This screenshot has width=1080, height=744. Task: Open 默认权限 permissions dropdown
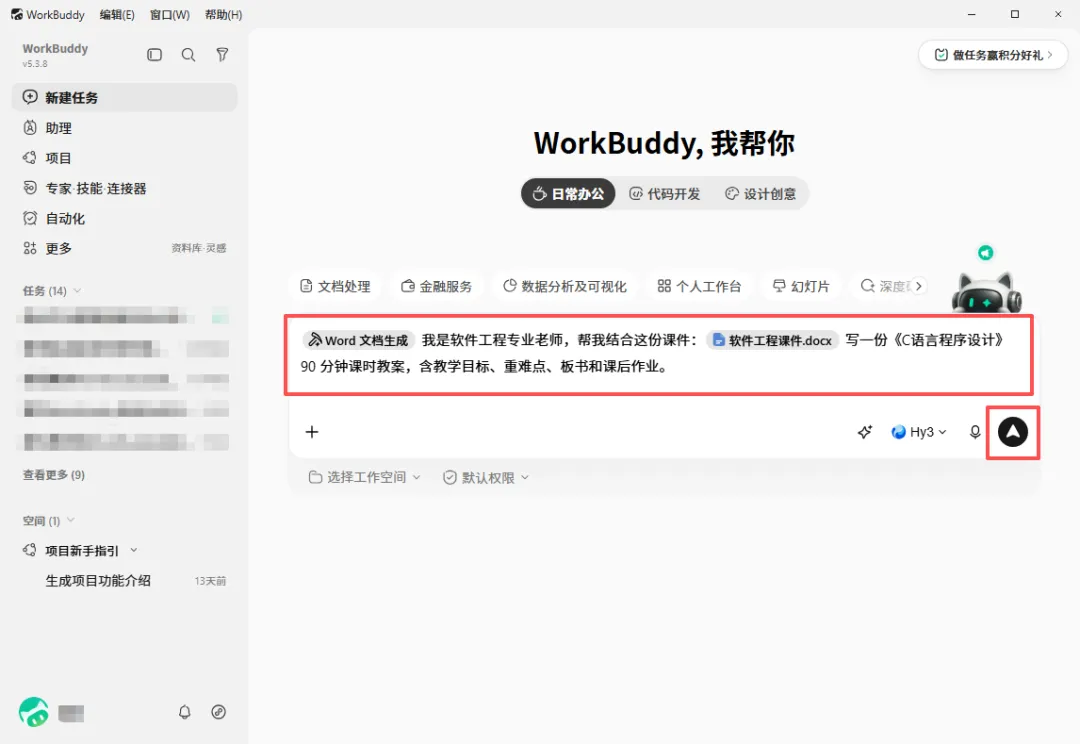point(486,477)
